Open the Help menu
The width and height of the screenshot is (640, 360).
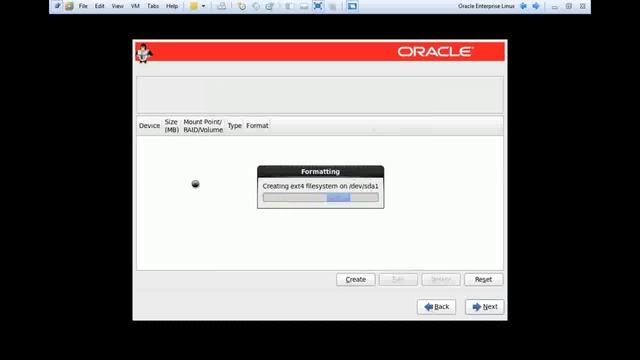click(172, 6)
